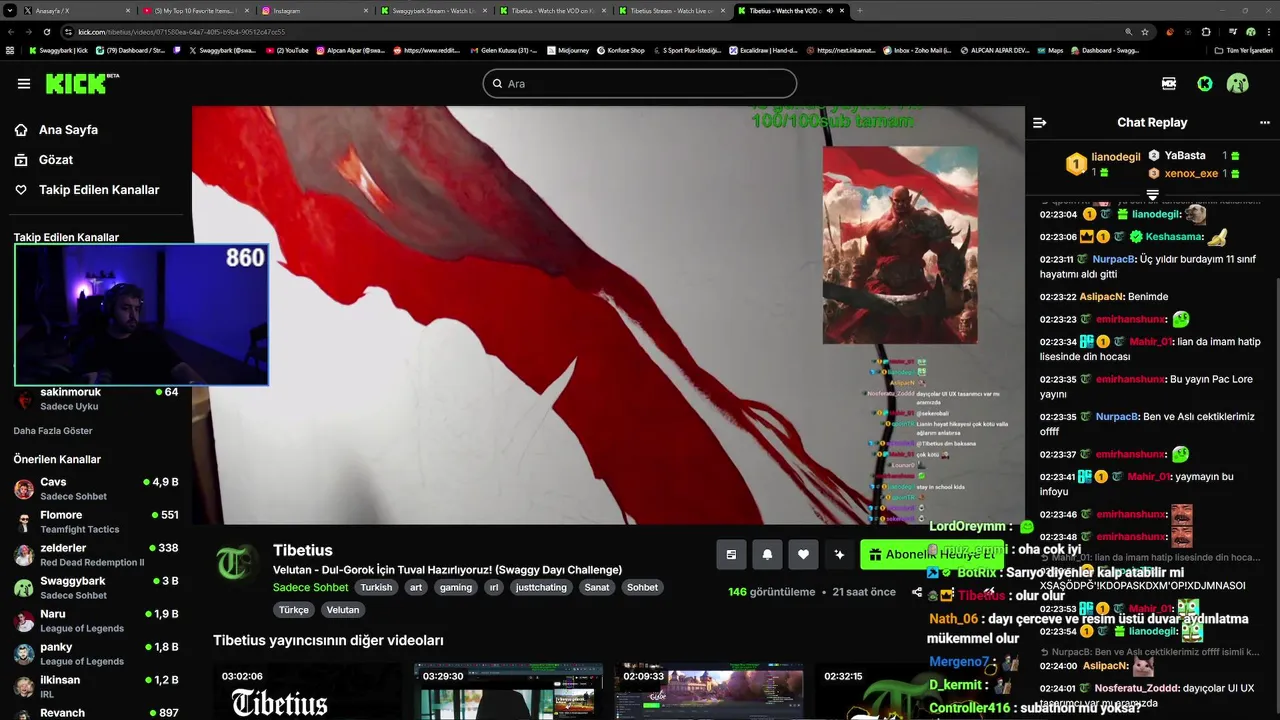Viewport: 1280px width, 720px height.
Task: Toggle the heart follow button
Action: [803, 555]
